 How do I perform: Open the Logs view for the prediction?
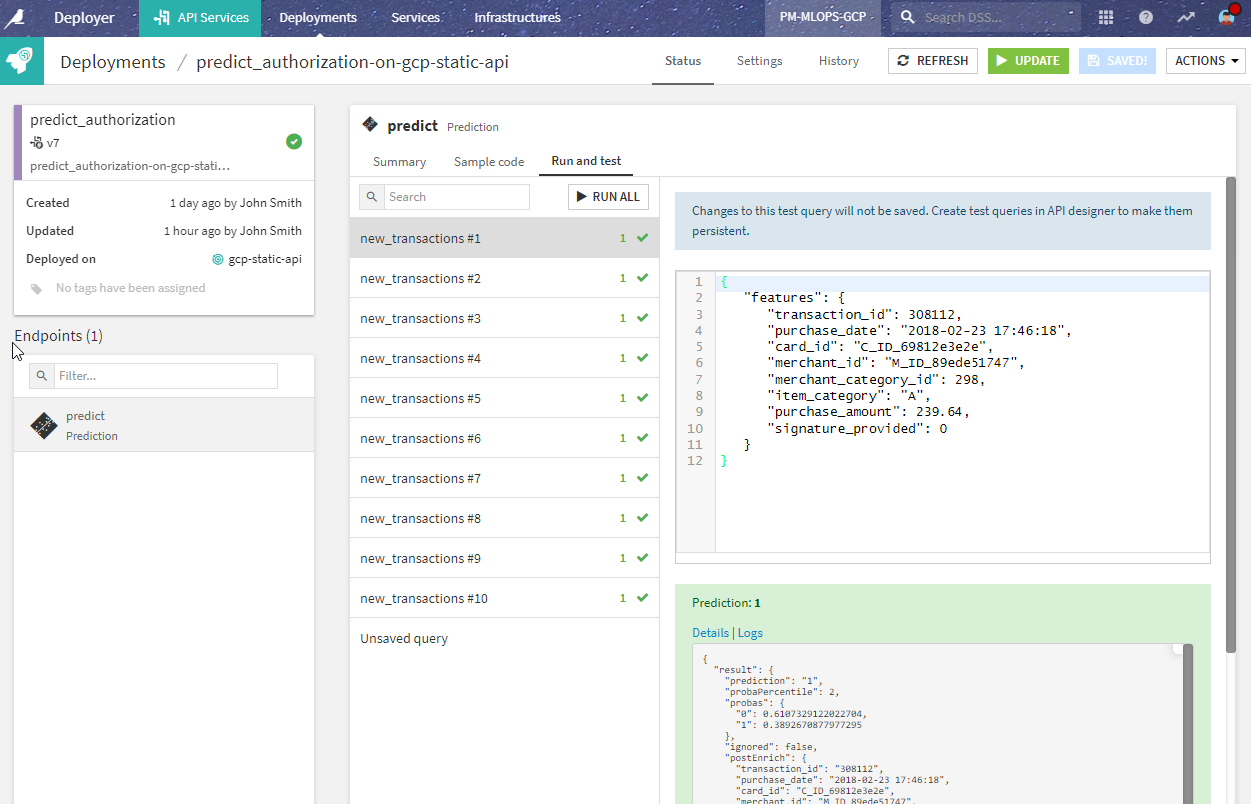pos(750,632)
